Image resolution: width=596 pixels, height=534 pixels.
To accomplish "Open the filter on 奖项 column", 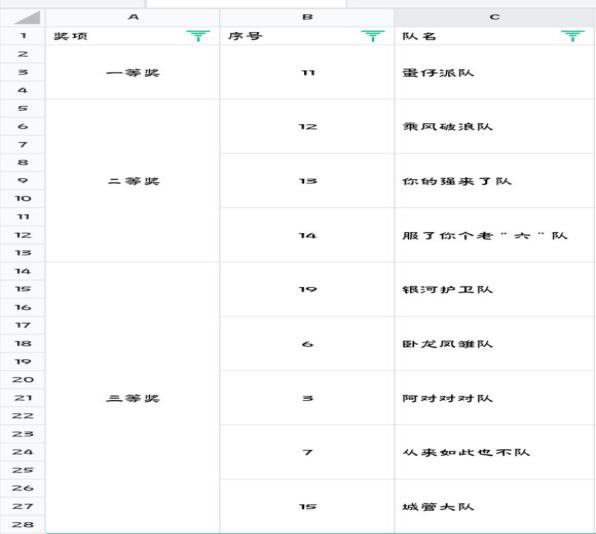I will click(198, 36).
